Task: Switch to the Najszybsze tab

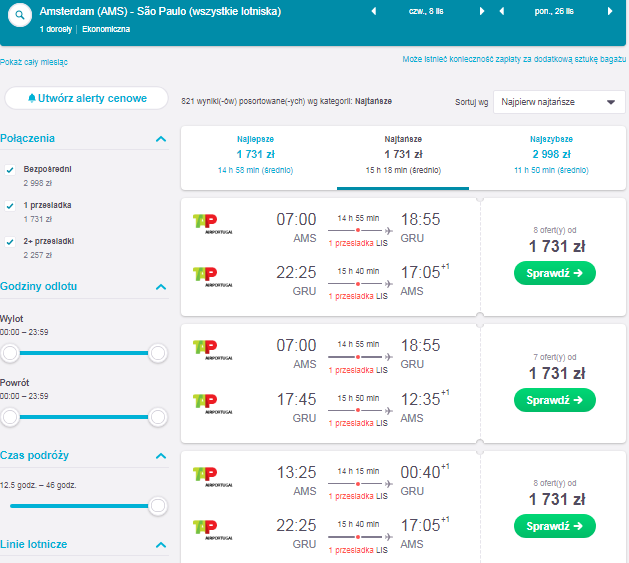Action: [x=551, y=155]
